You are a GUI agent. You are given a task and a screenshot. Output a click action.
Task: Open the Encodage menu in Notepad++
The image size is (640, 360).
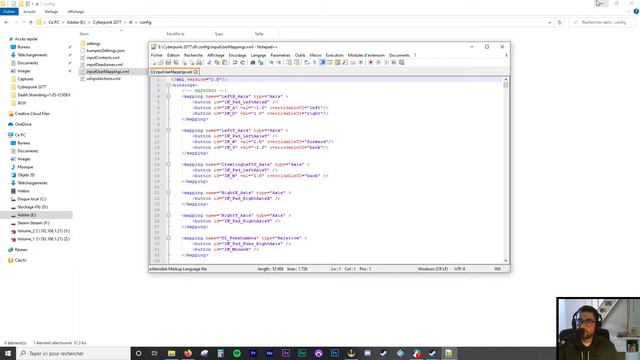click(x=238, y=55)
